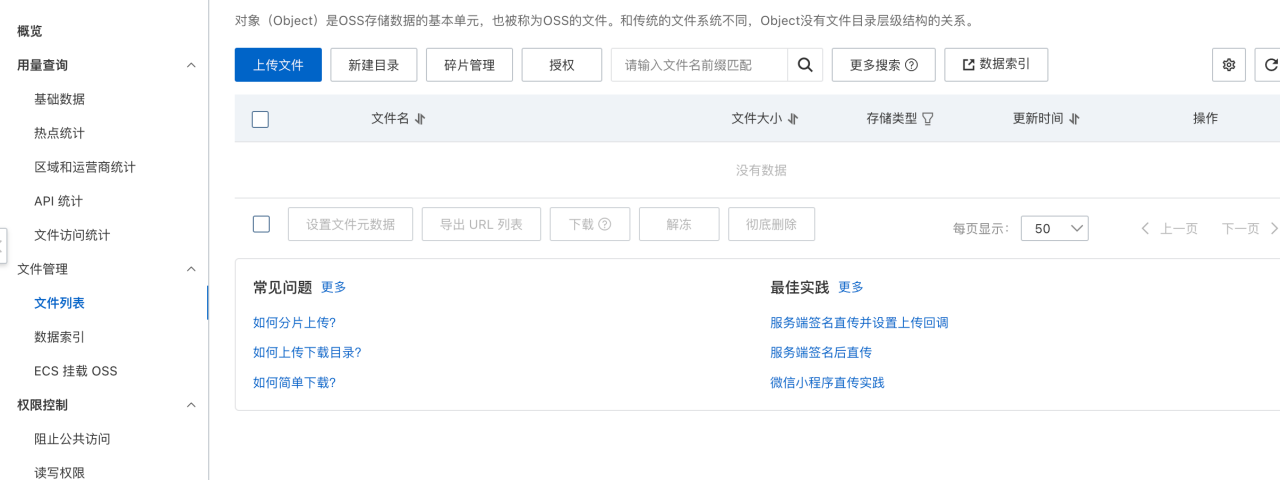Go to 上一页 page
The image size is (1280, 480).
tap(1169, 228)
